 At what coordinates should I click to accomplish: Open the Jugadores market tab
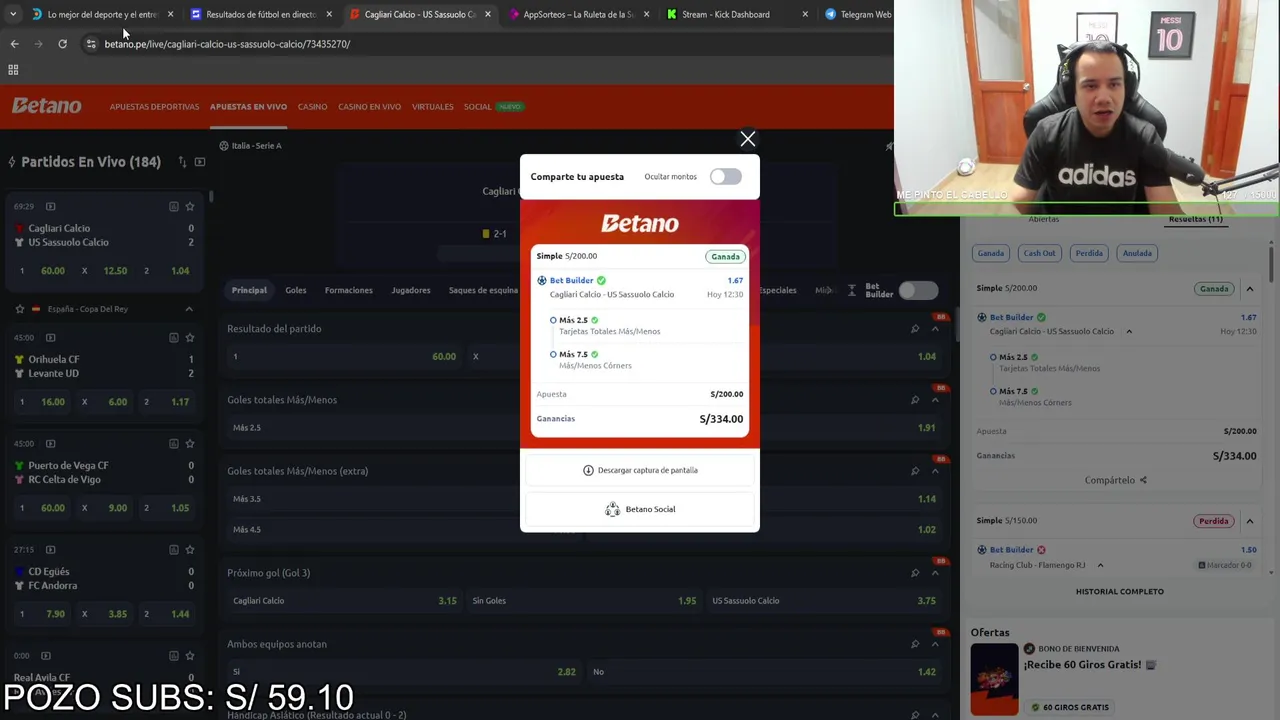[x=410, y=290]
